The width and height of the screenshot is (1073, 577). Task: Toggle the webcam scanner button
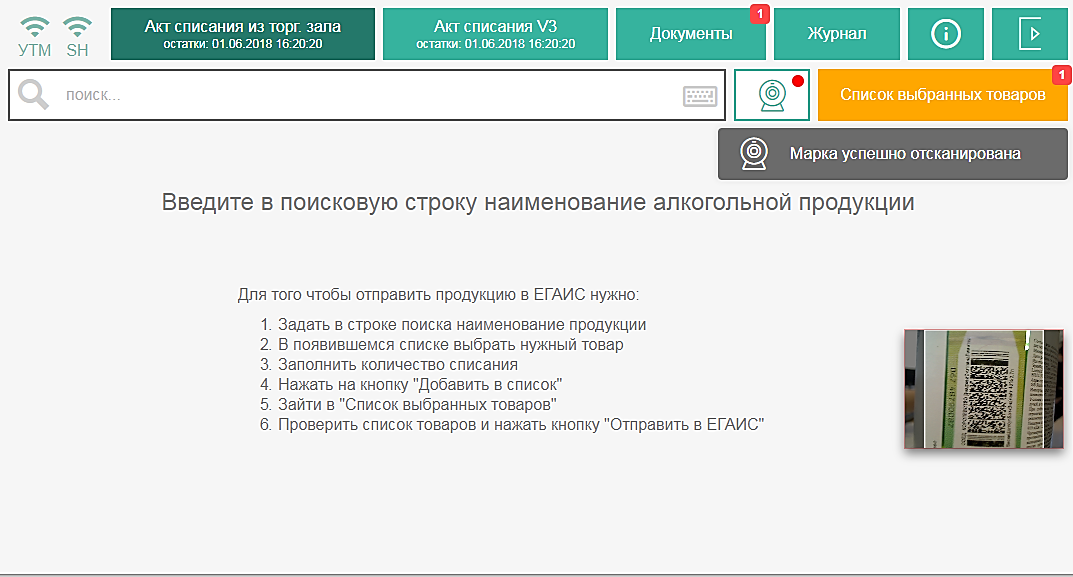(x=771, y=95)
